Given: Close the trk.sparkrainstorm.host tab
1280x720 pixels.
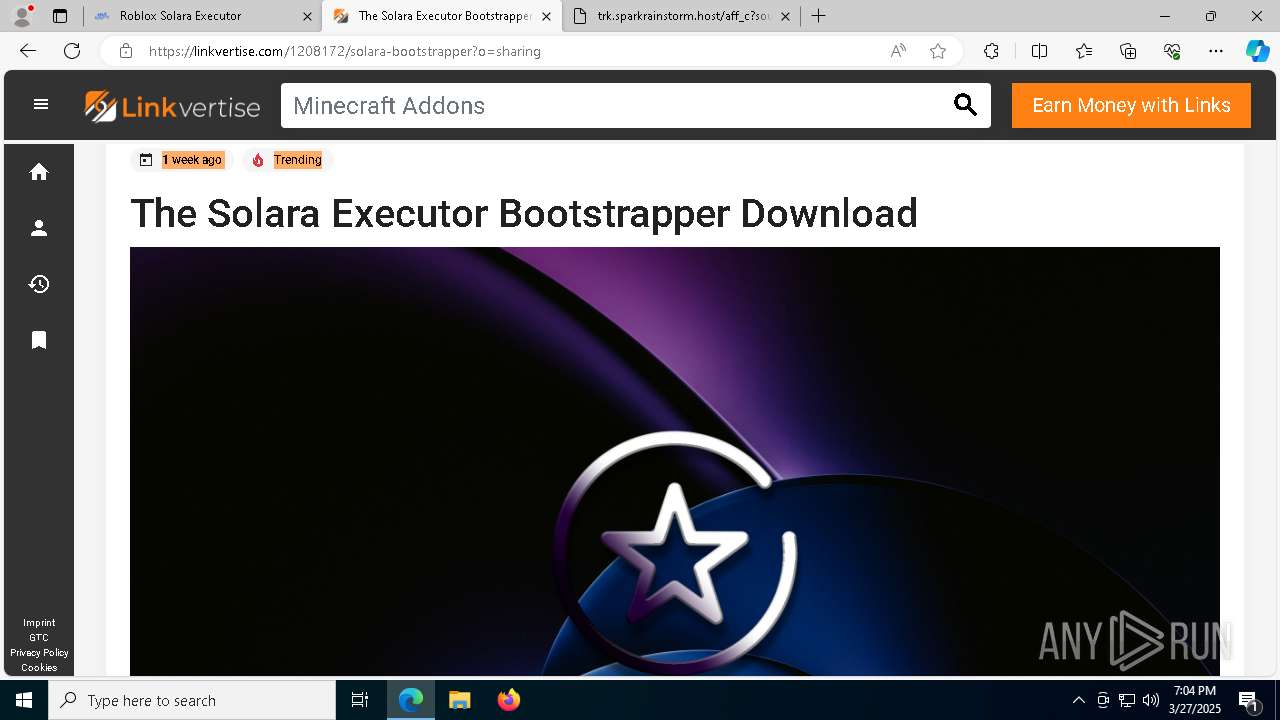Looking at the screenshot, I should pyautogui.click(x=785, y=16).
